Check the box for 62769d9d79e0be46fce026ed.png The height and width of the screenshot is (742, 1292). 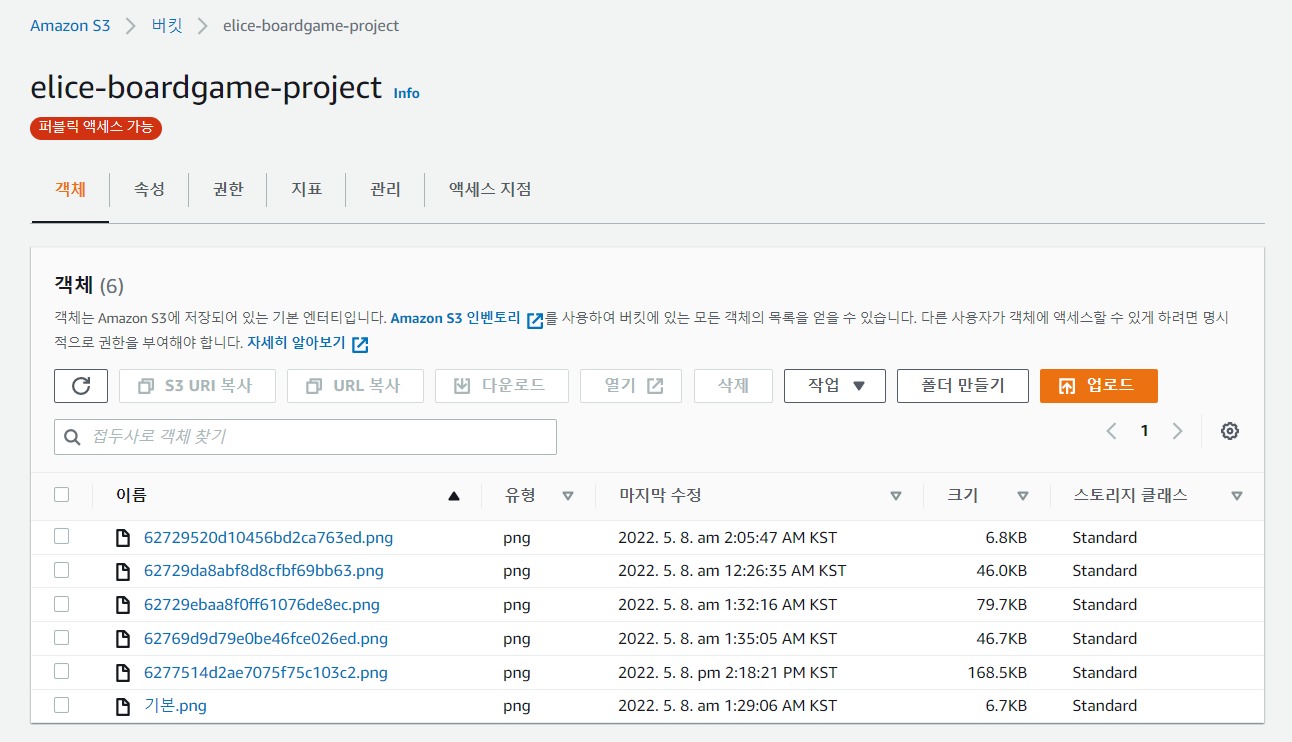pyautogui.click(x=62, y=638)
